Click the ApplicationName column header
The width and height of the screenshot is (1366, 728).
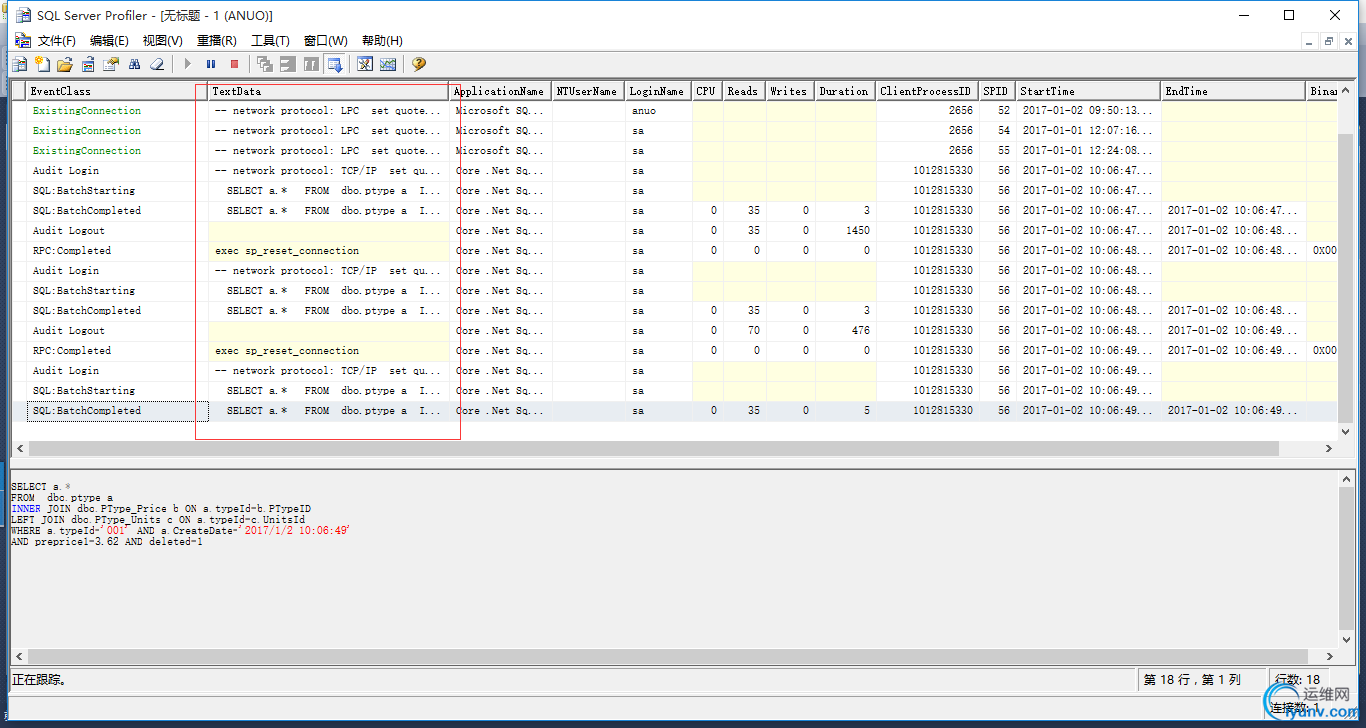click(x=501, y=91)
